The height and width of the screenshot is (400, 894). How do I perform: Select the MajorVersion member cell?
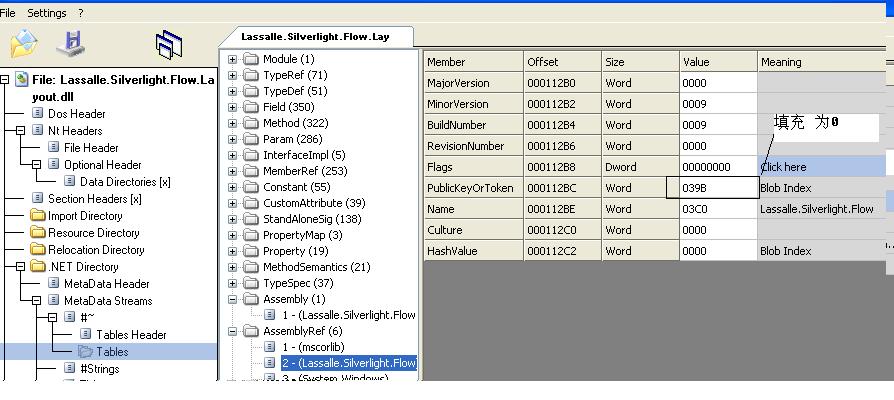pyautogui.click(x=473, y=83)
